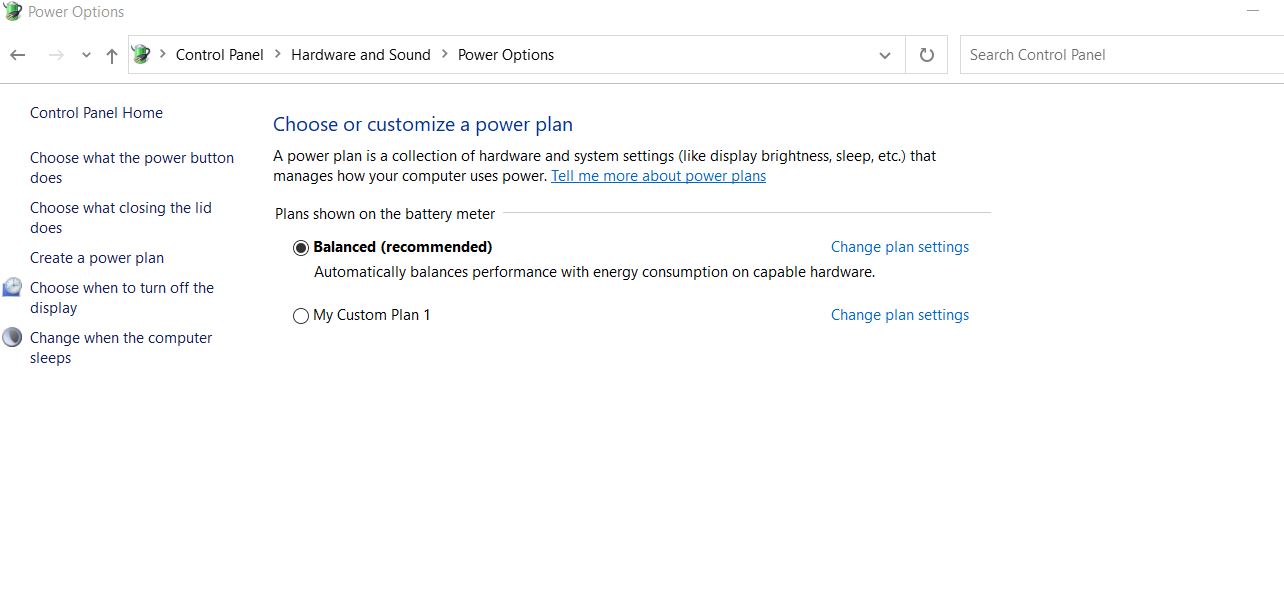Open the Tell me more about power plans link
1284x597 pixels.
[658, 176]
